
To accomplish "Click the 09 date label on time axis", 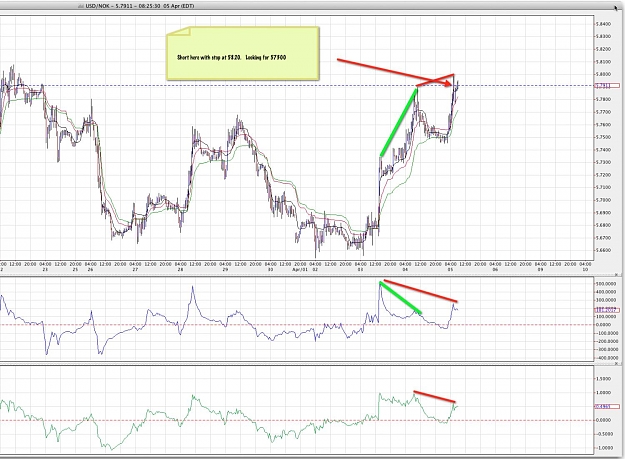I will 540,269.
